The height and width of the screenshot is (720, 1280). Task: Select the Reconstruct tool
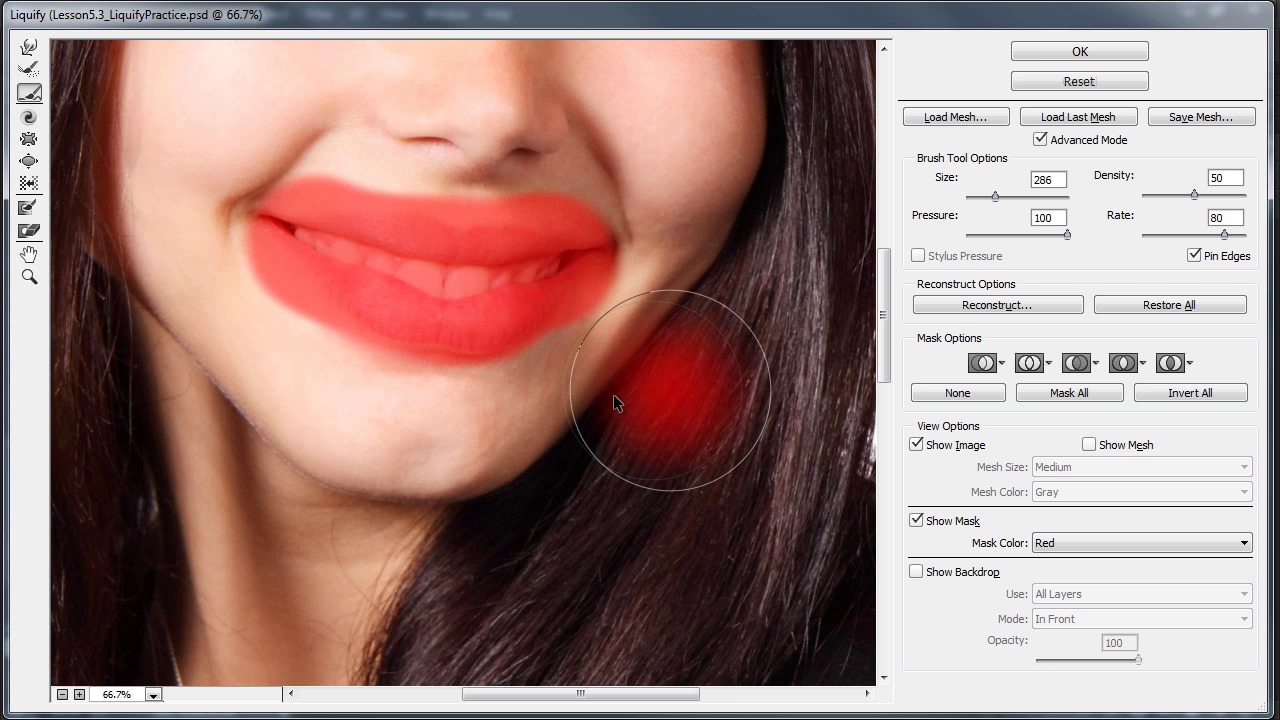(29, 70)
